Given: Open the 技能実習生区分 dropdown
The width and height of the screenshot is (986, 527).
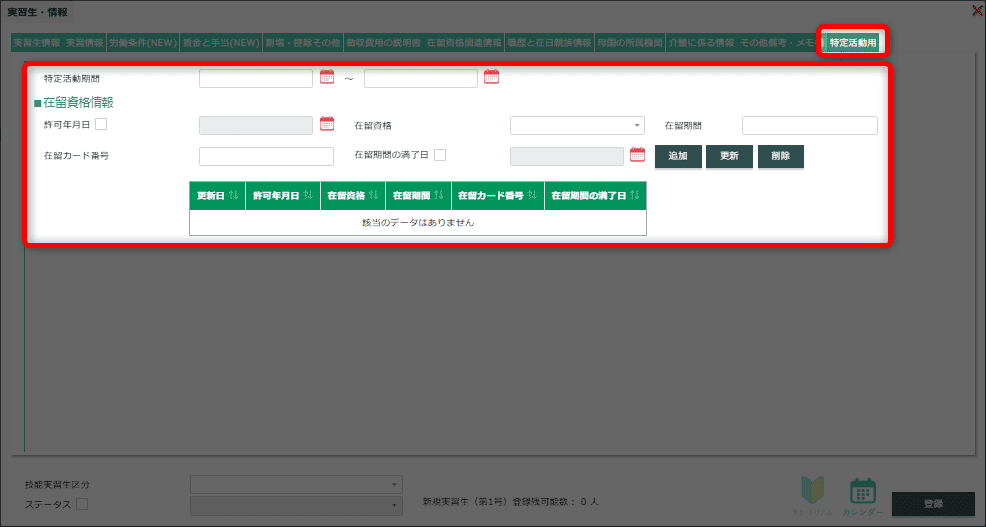Looking at the screenshot, I should click(x=296, y=484).
